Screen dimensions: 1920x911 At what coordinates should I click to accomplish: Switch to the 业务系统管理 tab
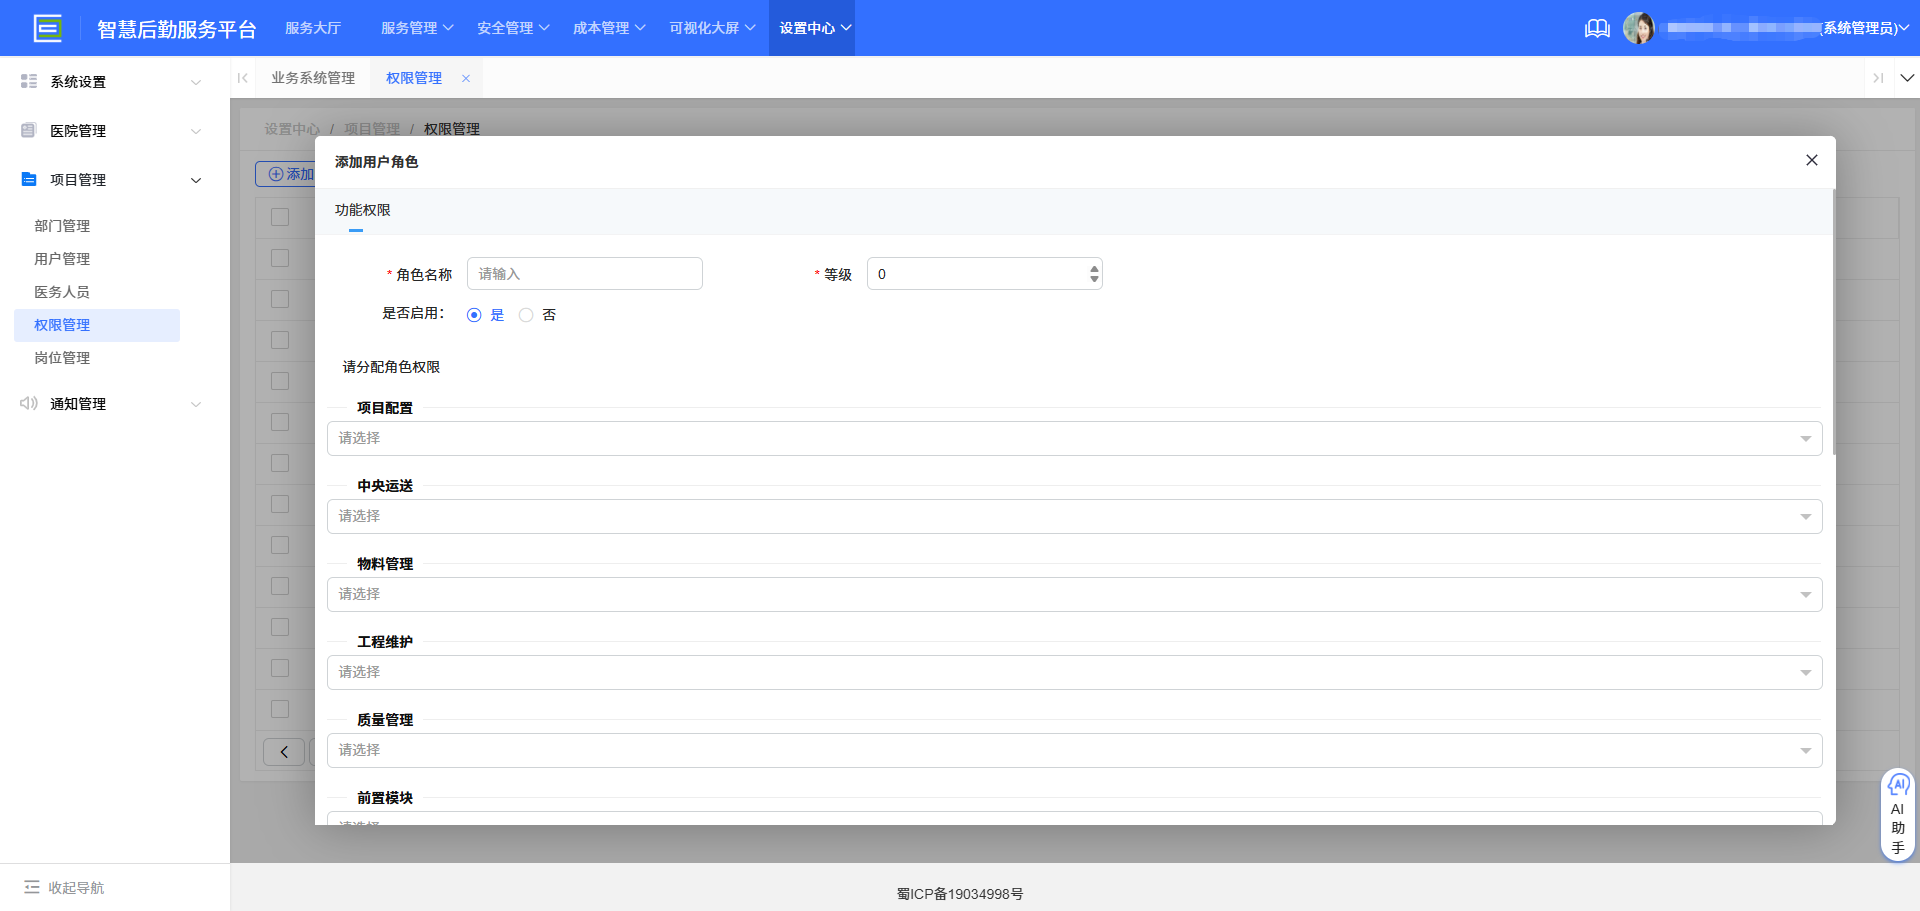tap(313, 78)
